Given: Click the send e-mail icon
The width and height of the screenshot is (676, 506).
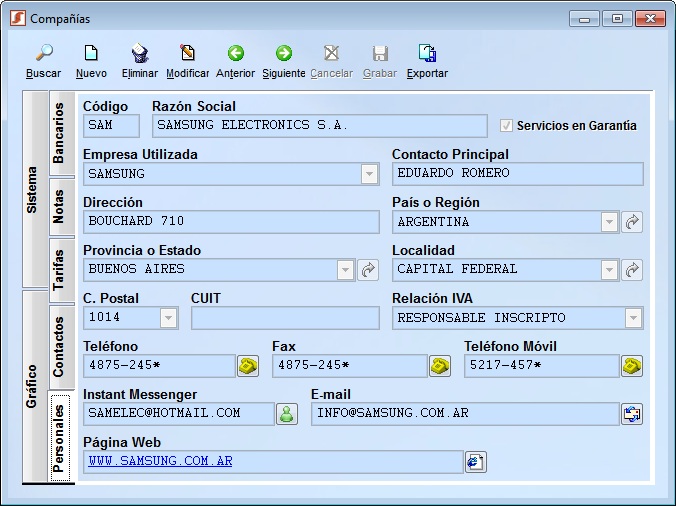Looking at the screenshot, I should [632, 414].
